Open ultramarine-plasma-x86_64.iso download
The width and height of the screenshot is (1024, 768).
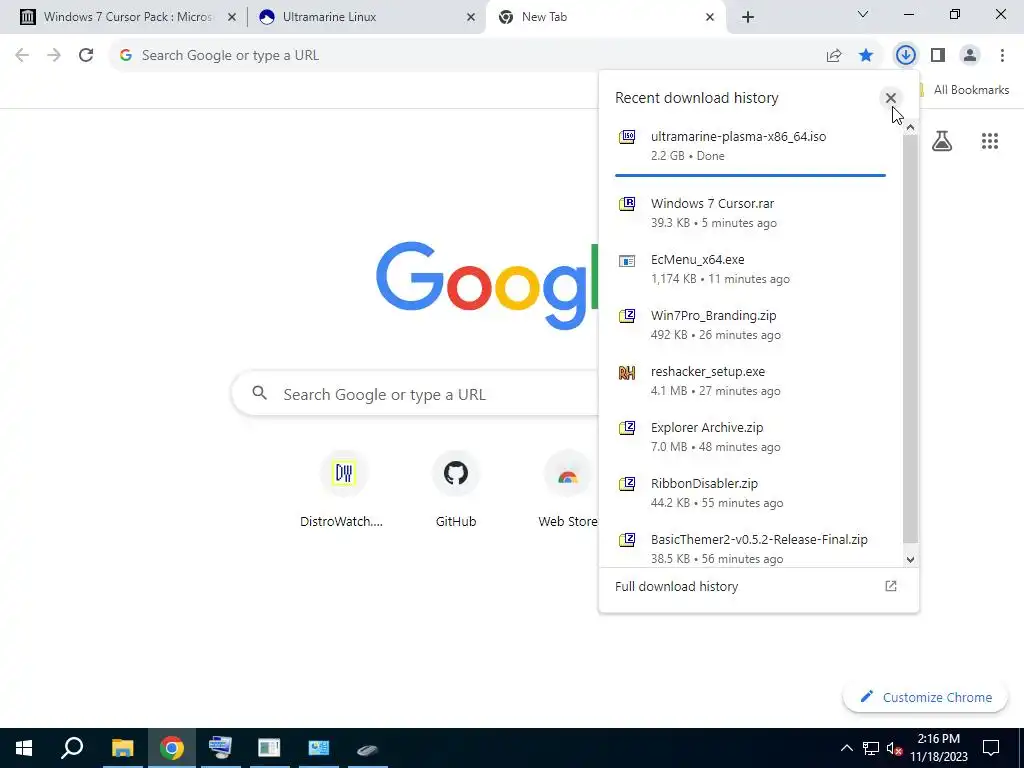coord(750,146)
